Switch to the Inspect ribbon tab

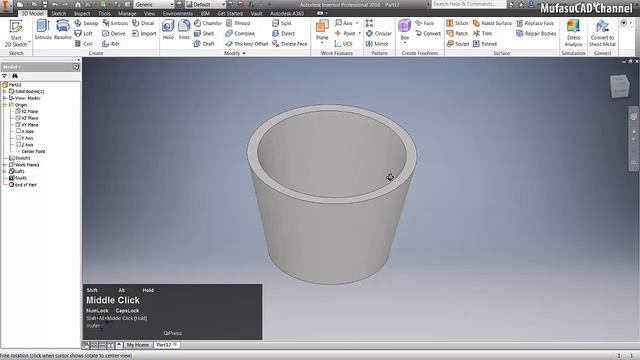click(82, 13)
